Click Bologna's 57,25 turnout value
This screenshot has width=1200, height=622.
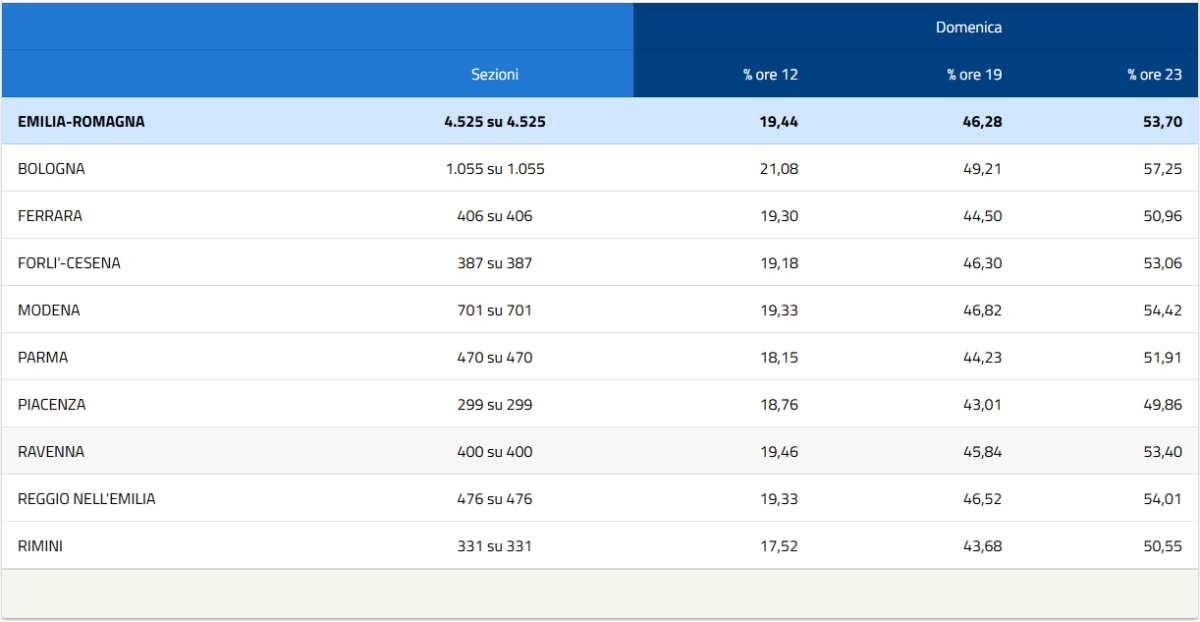tap(1162, 169)
